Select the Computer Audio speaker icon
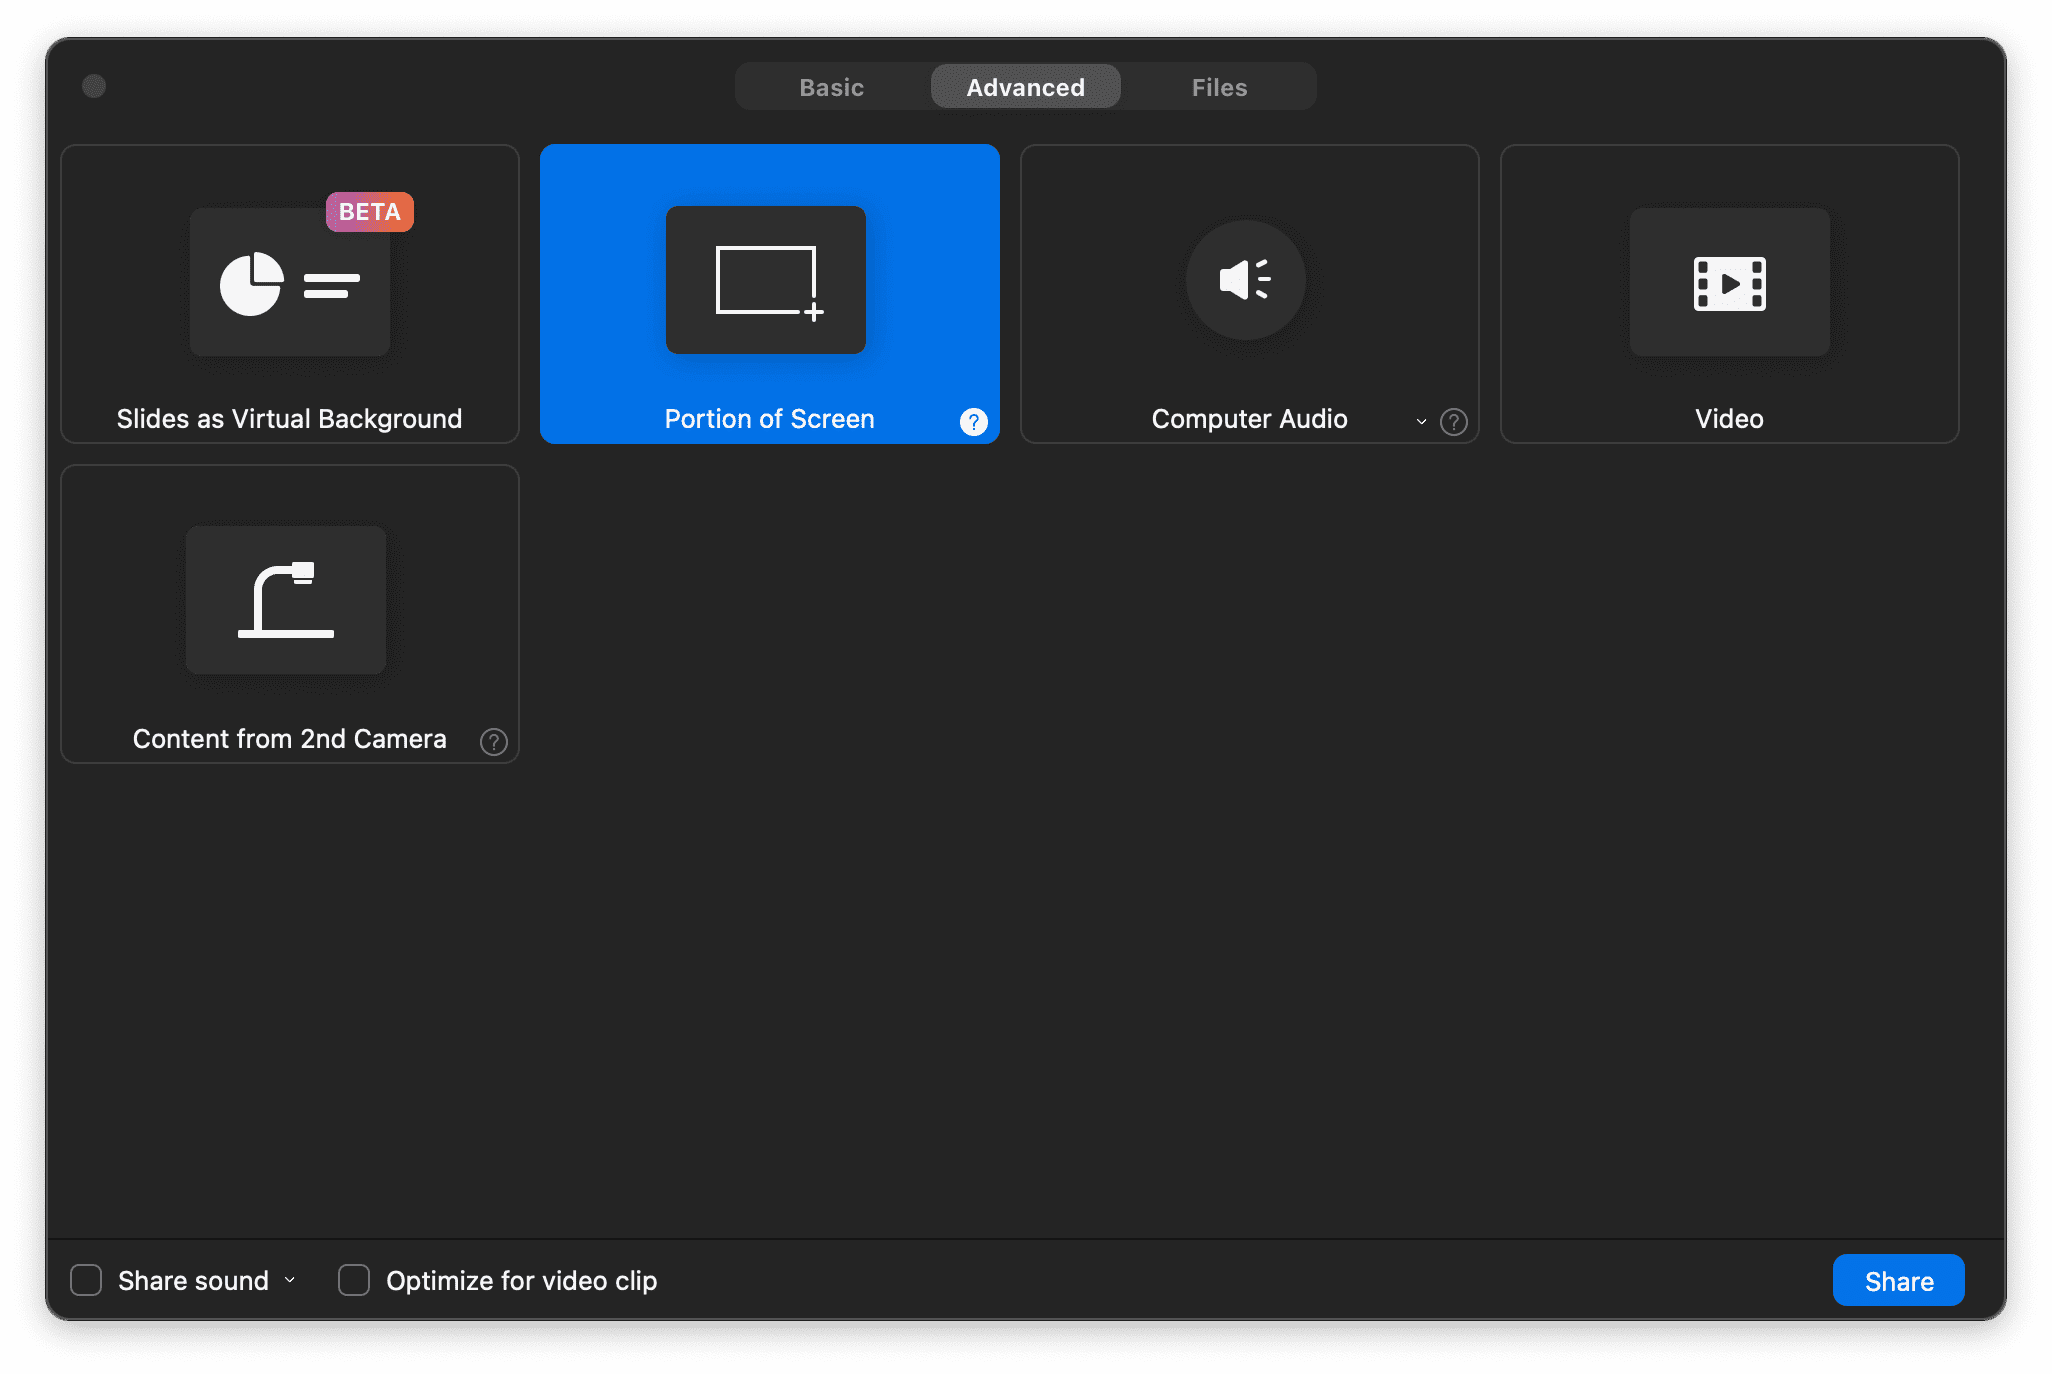The width and height of the screenshot is (2052, 1374). (x=1246, y=280)
